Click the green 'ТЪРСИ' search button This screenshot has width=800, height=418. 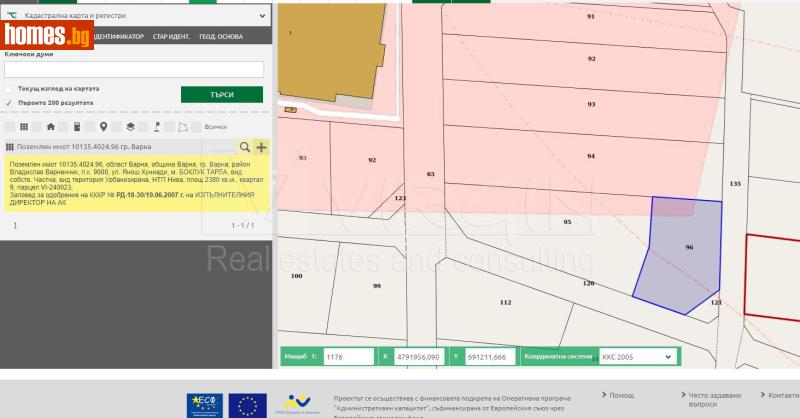(222, 94)
